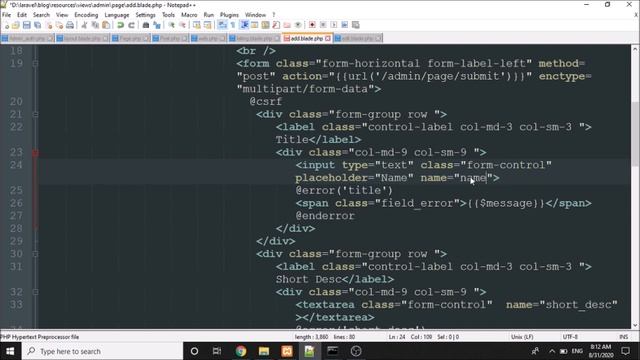Open the notification center icon
This screenshot has width=640, height=360.
(x=625, y=351)
